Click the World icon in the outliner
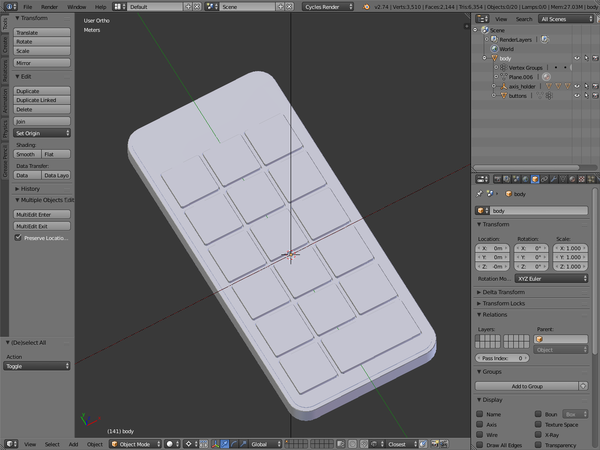This screenshot has width=600, height=450. (x=492, y=48)
